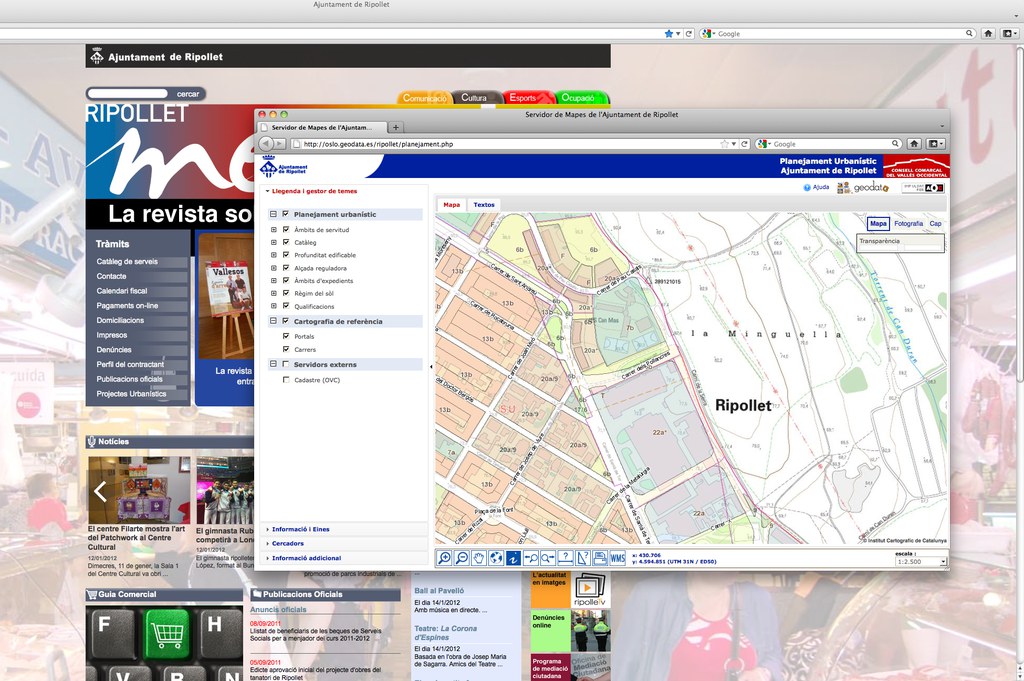Switch to the Textos tab
This screenshot has height=681, width=1024.
coord(484,205)
